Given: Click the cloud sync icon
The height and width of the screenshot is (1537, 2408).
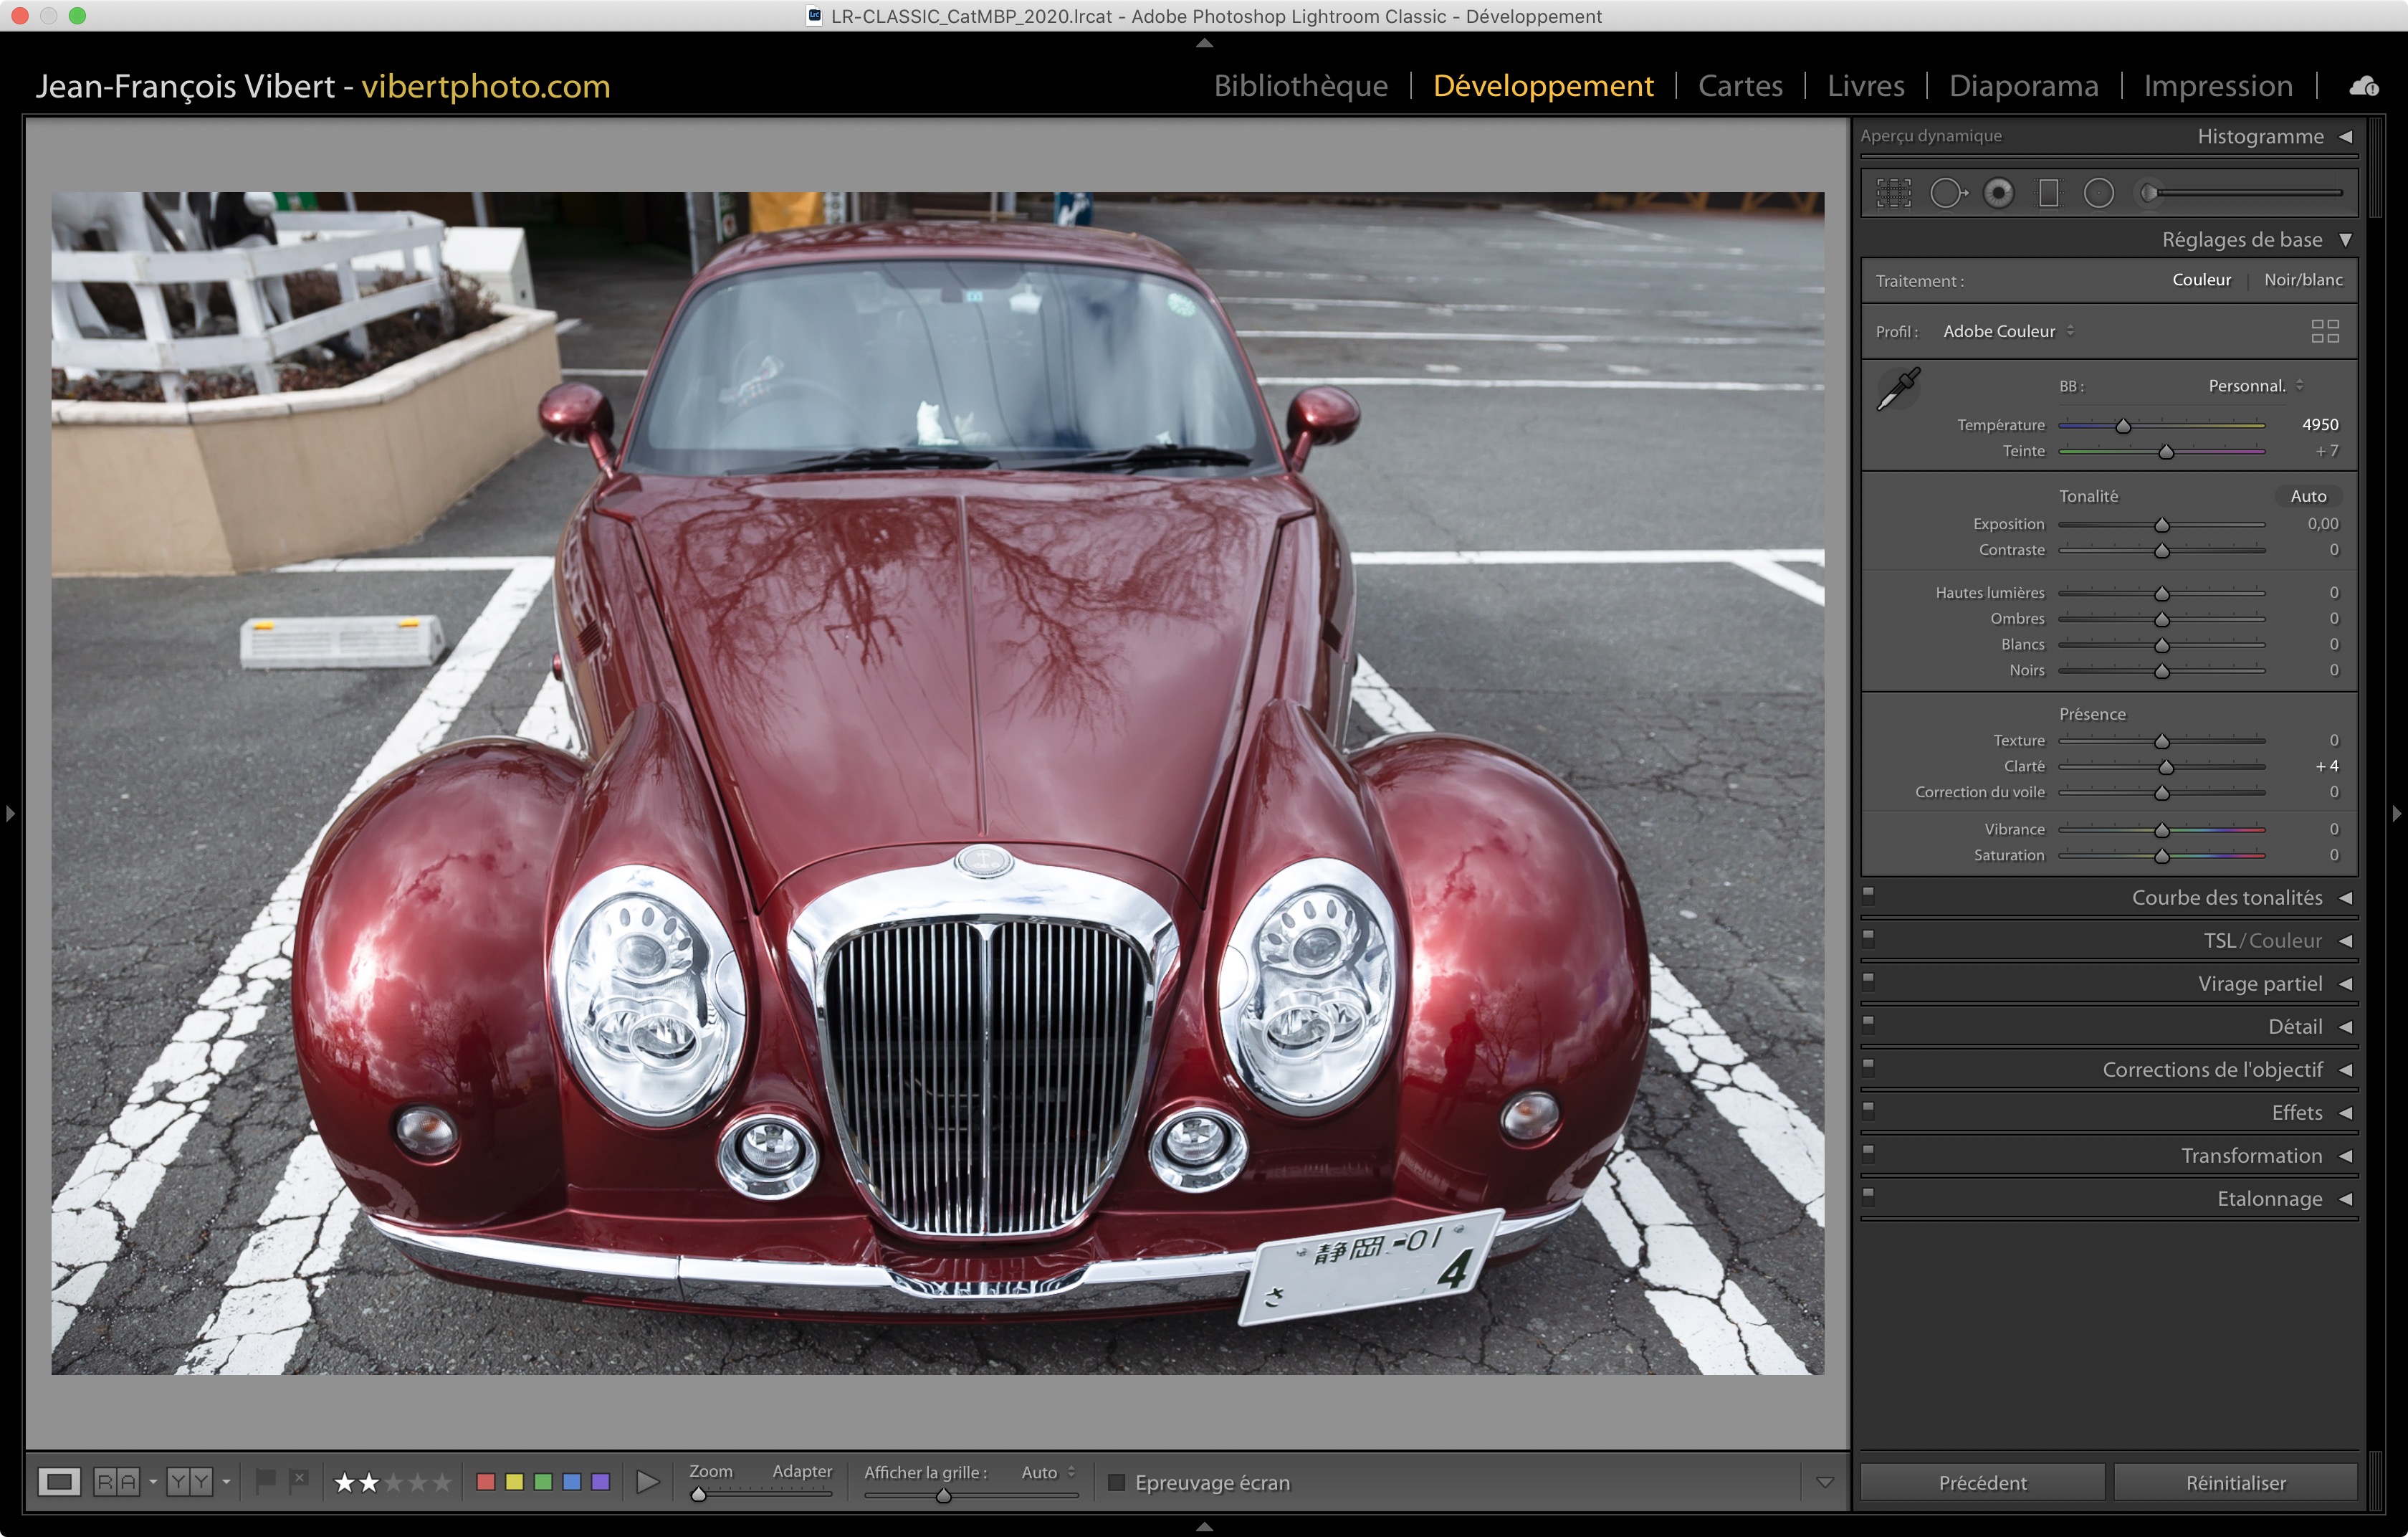Looking at the screenshot, I should pyautogui.click(x=2364, y=87).
